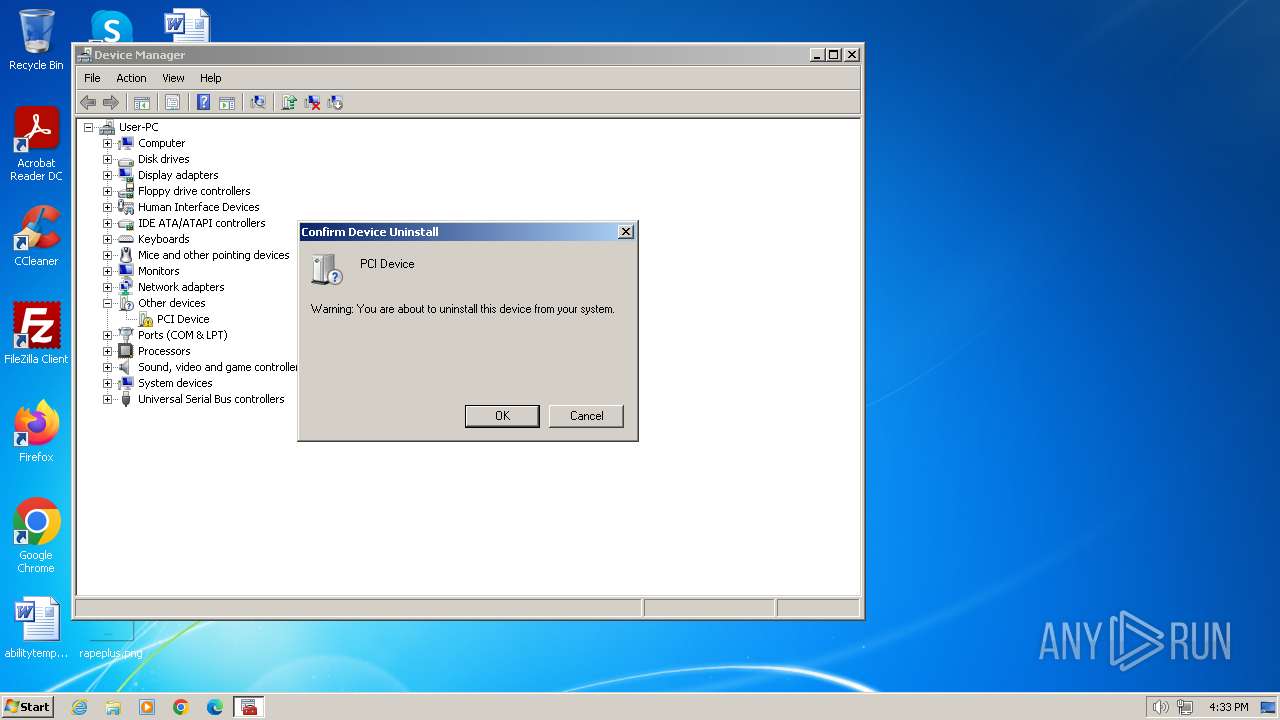
Task: Click the Edge icon in taskbar
Action: [x=215, y=707]
